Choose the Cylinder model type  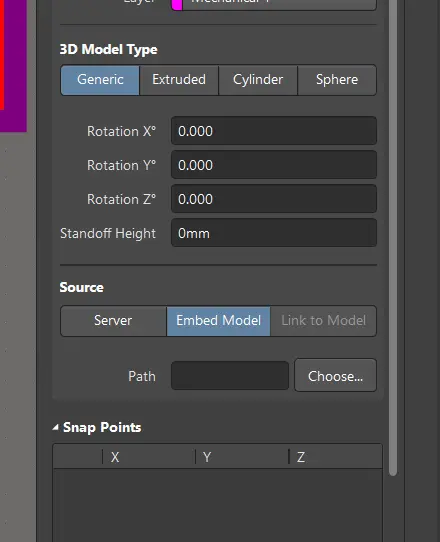[258, 80]
